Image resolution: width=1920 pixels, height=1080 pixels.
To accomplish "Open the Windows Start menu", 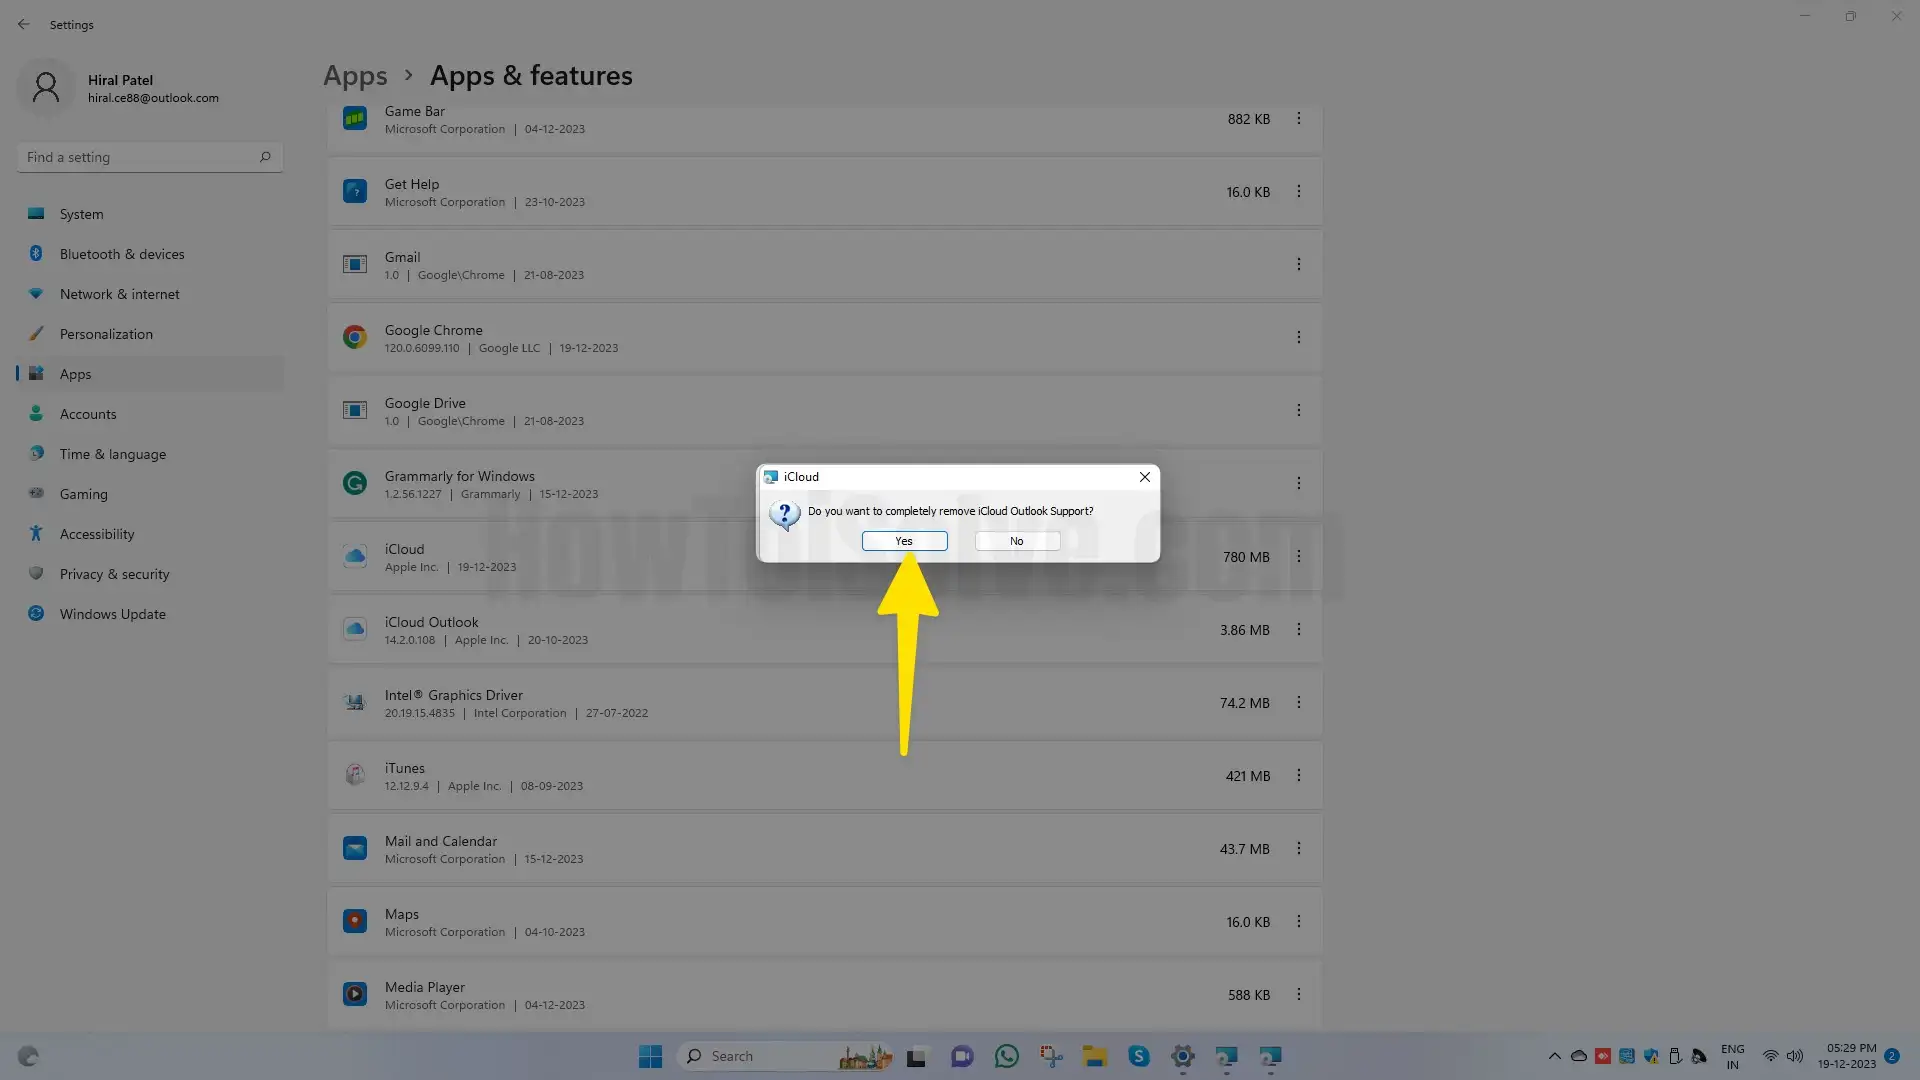I will tap(650, 1056).
